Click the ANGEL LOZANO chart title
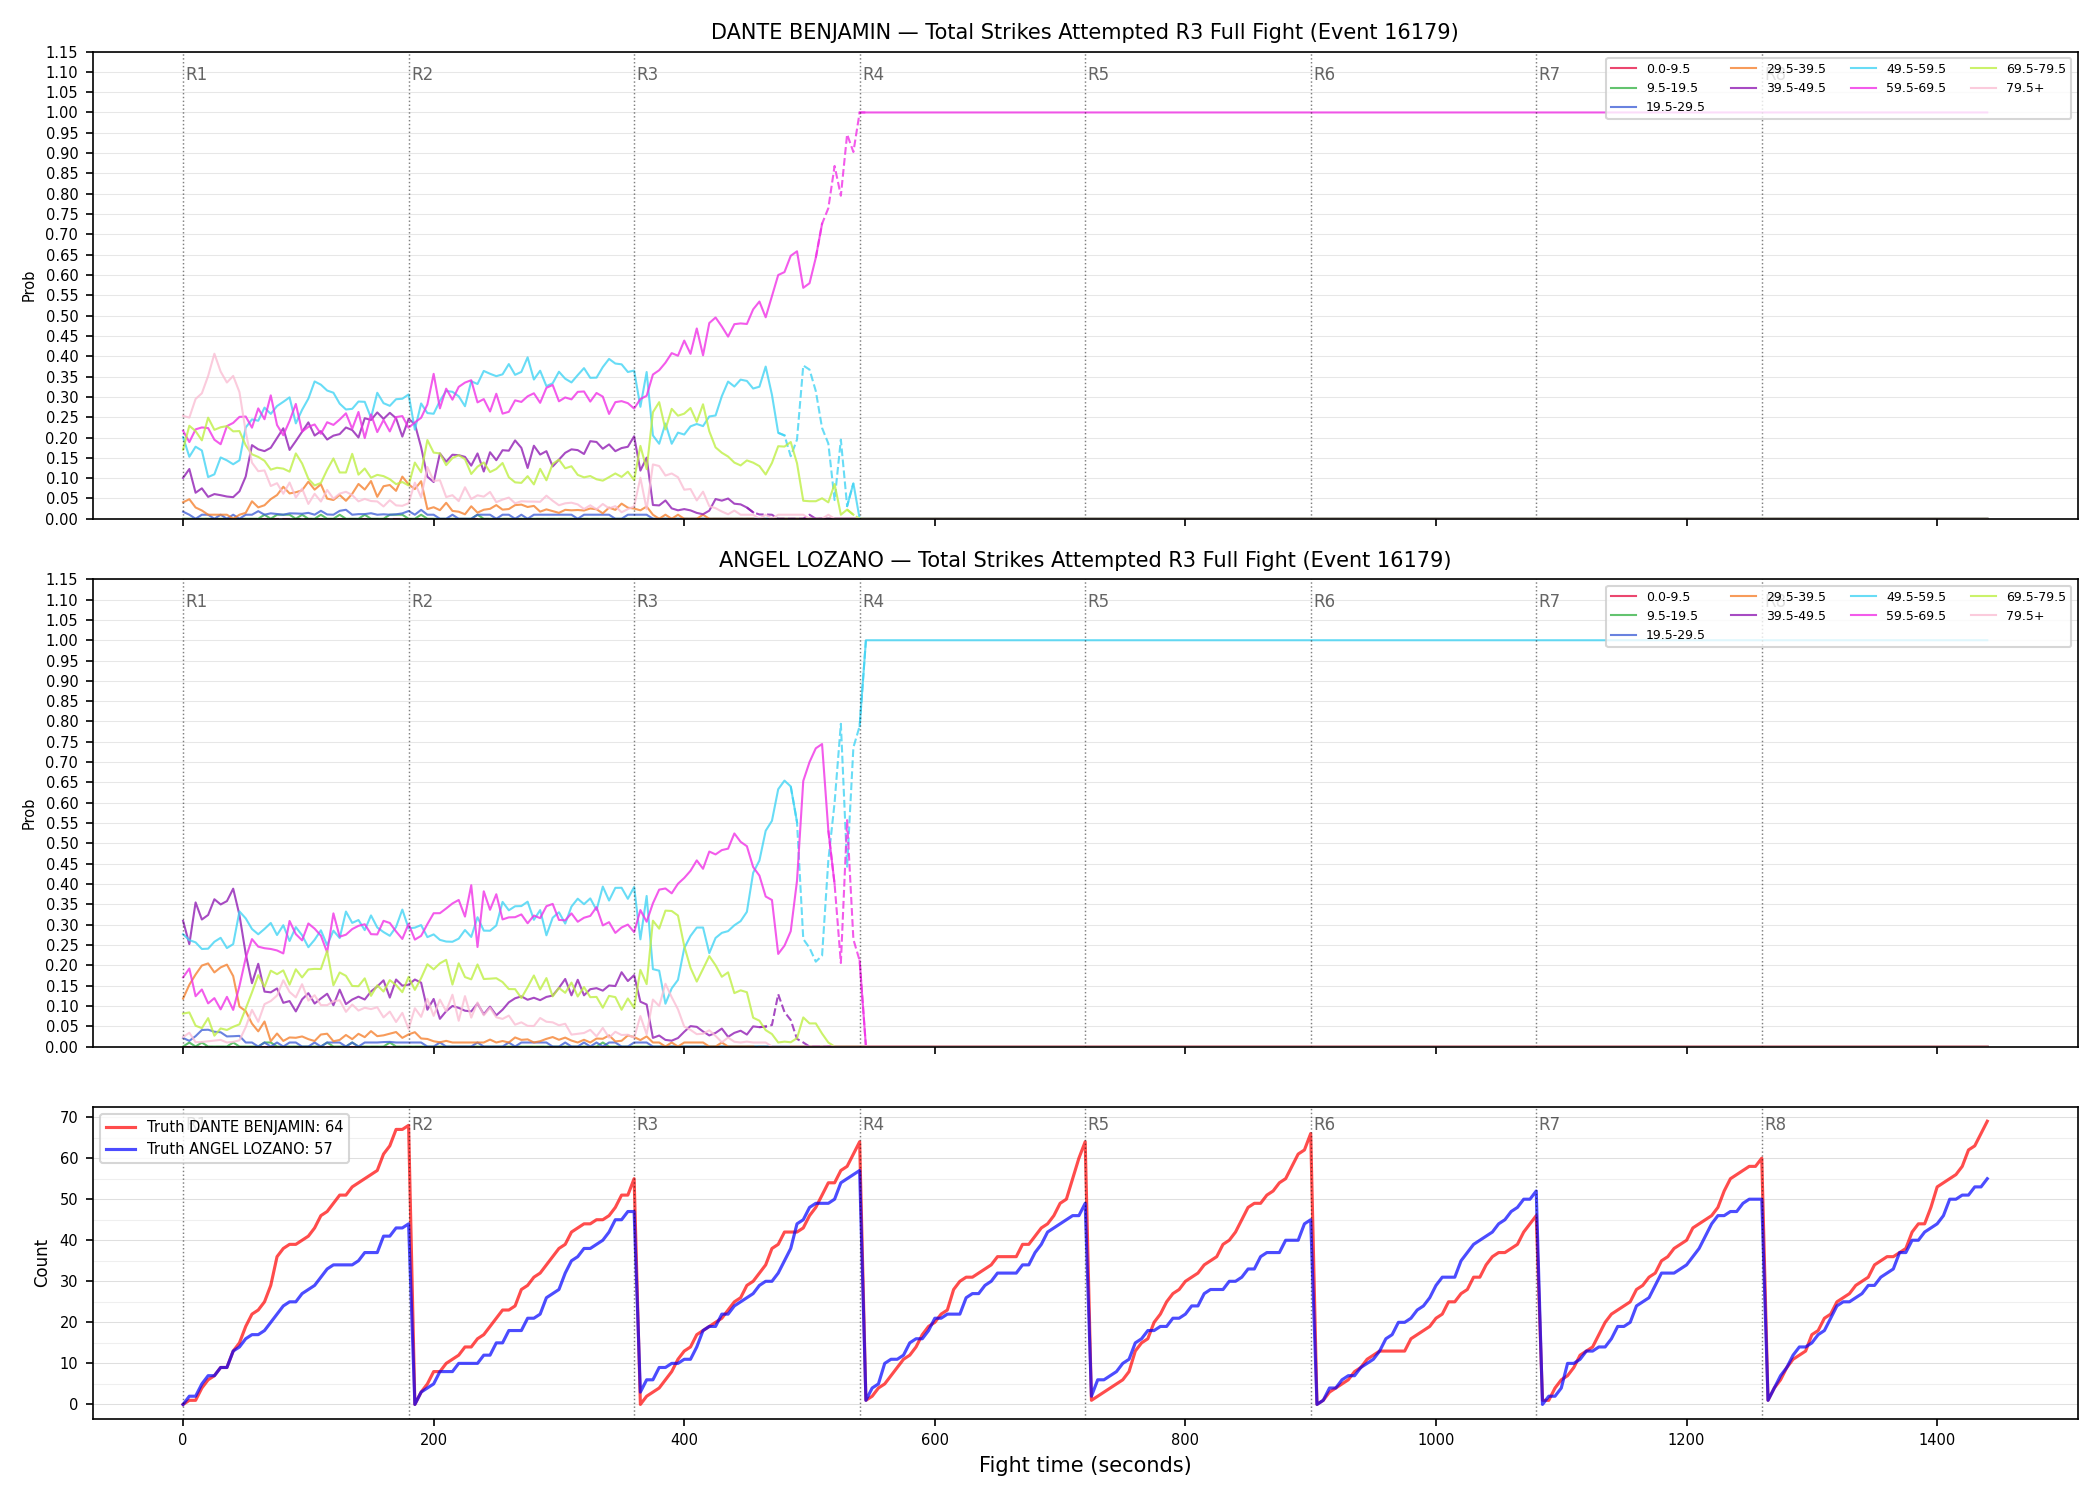This screenshot has height=1500, width=2100. 1084,560
